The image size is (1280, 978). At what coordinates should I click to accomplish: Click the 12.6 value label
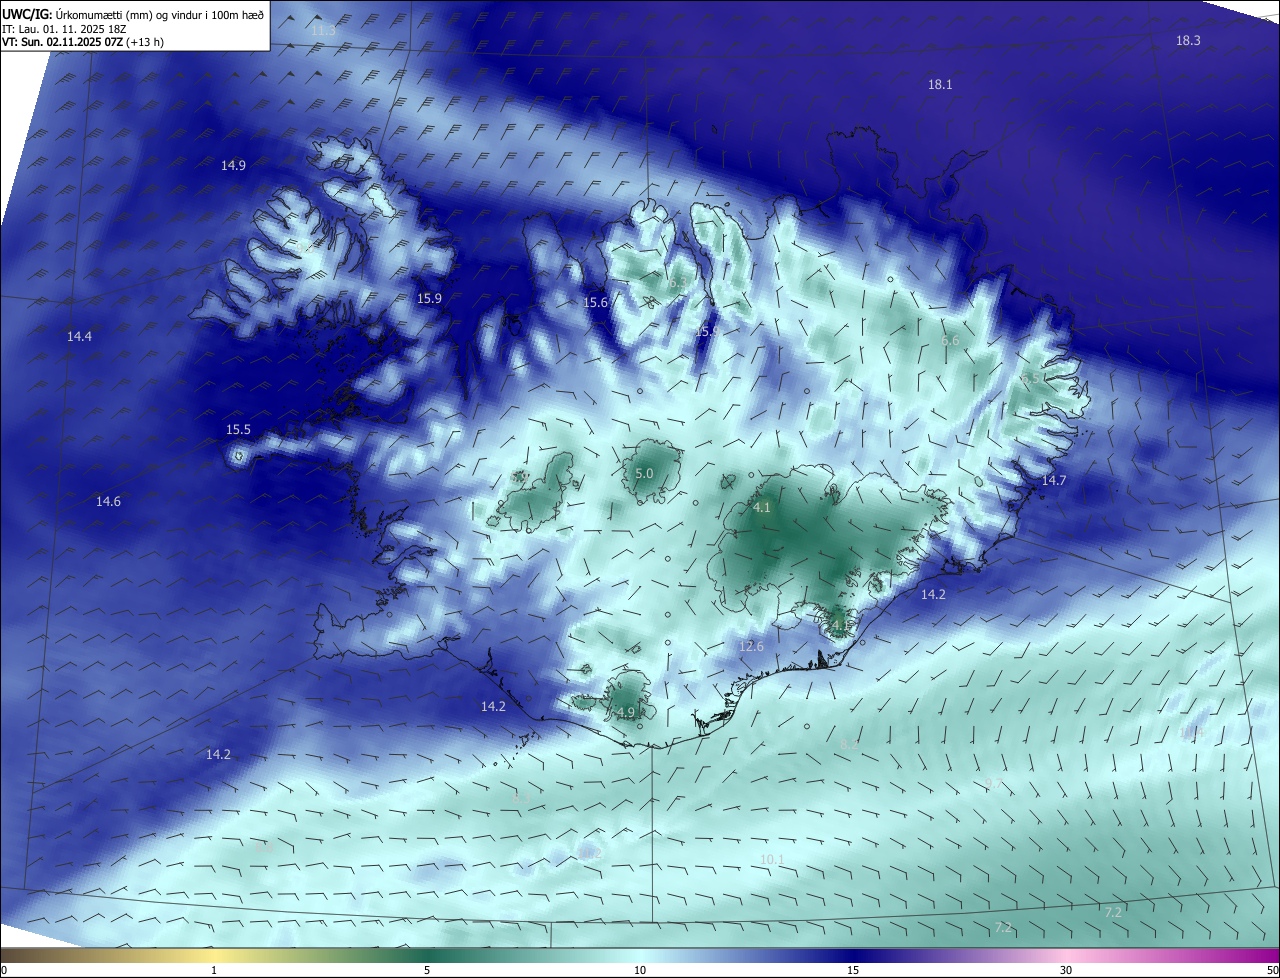point(751,647)
